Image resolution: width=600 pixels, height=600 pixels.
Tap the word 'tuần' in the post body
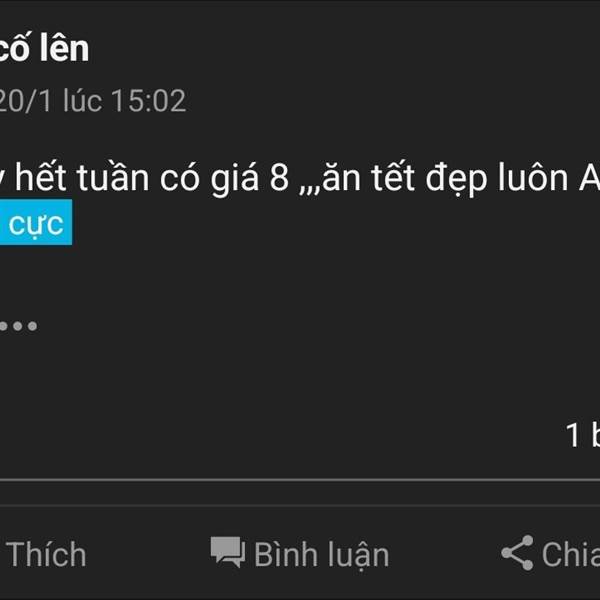coord(113,178)
